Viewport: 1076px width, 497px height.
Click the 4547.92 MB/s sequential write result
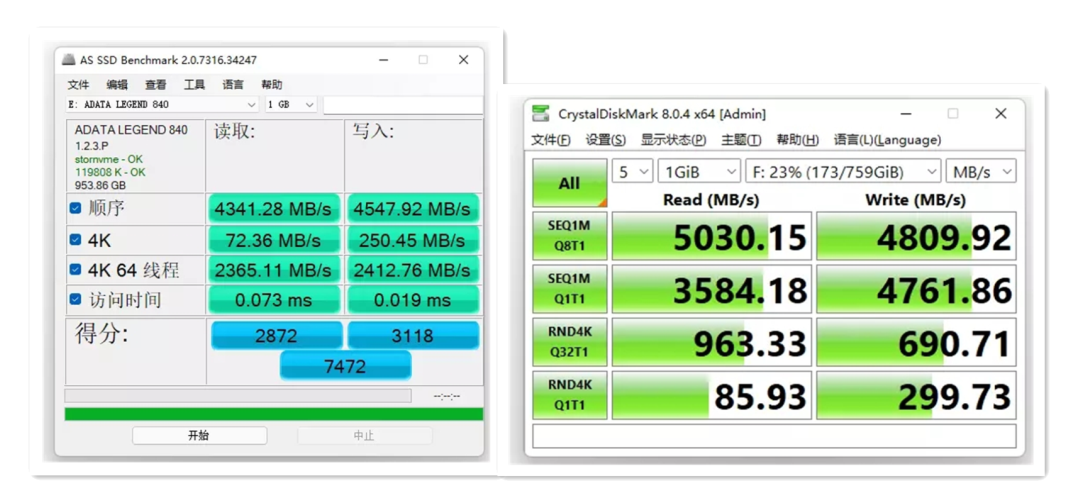tap(412, 209)
